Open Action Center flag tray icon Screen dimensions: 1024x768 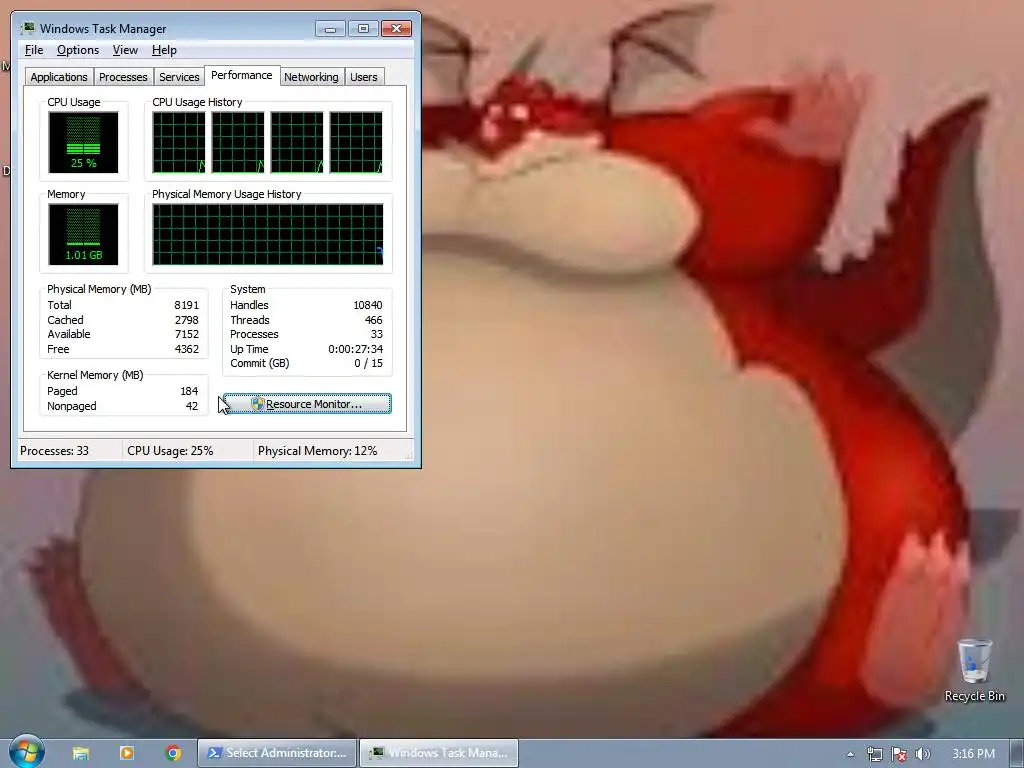point(899,754)
